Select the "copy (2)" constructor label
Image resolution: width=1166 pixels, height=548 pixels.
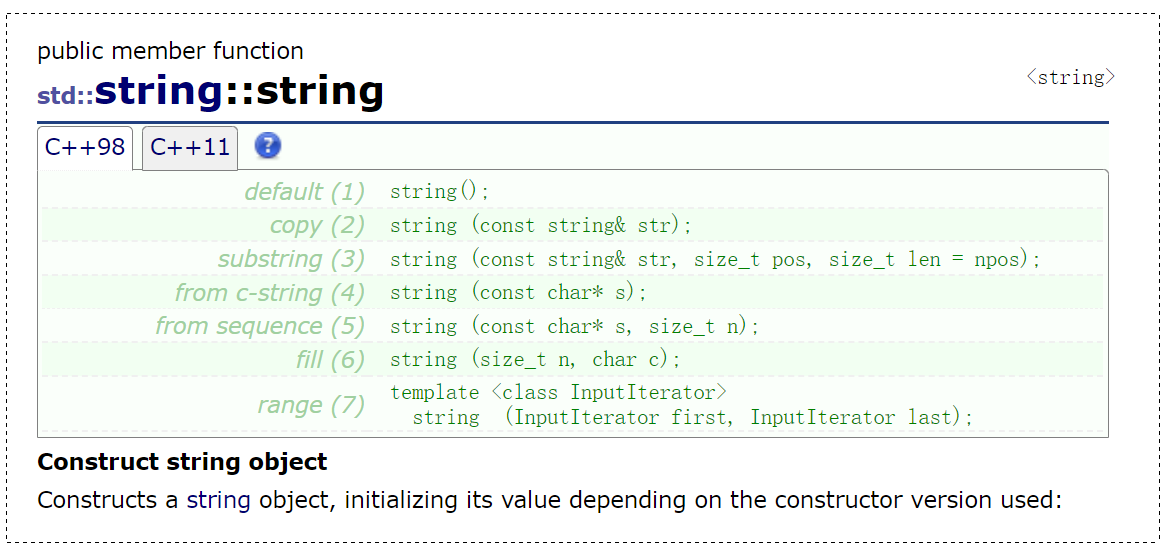coord(318,225)
